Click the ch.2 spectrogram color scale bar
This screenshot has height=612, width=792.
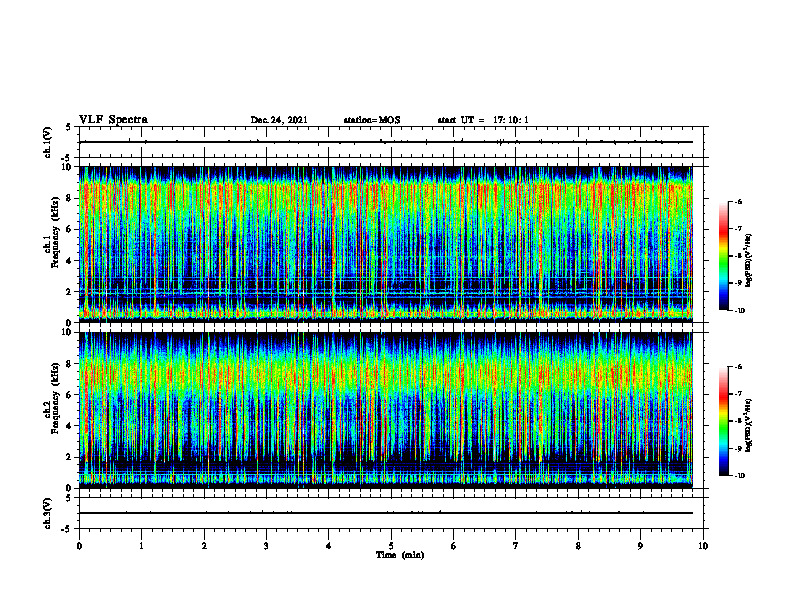tap(723, 421)
